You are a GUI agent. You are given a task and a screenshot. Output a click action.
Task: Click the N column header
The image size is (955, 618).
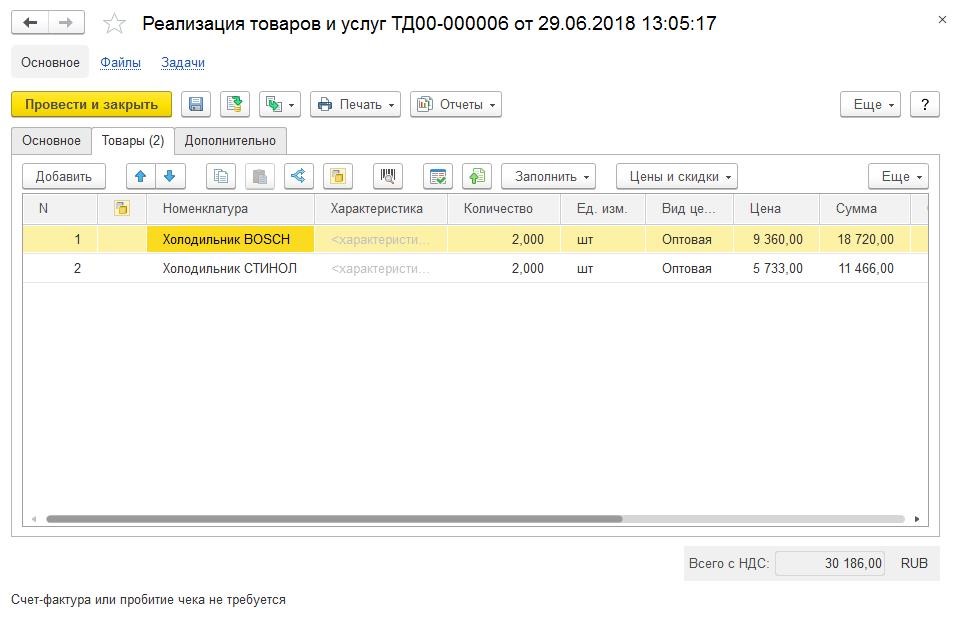click(x=60, y=208)
